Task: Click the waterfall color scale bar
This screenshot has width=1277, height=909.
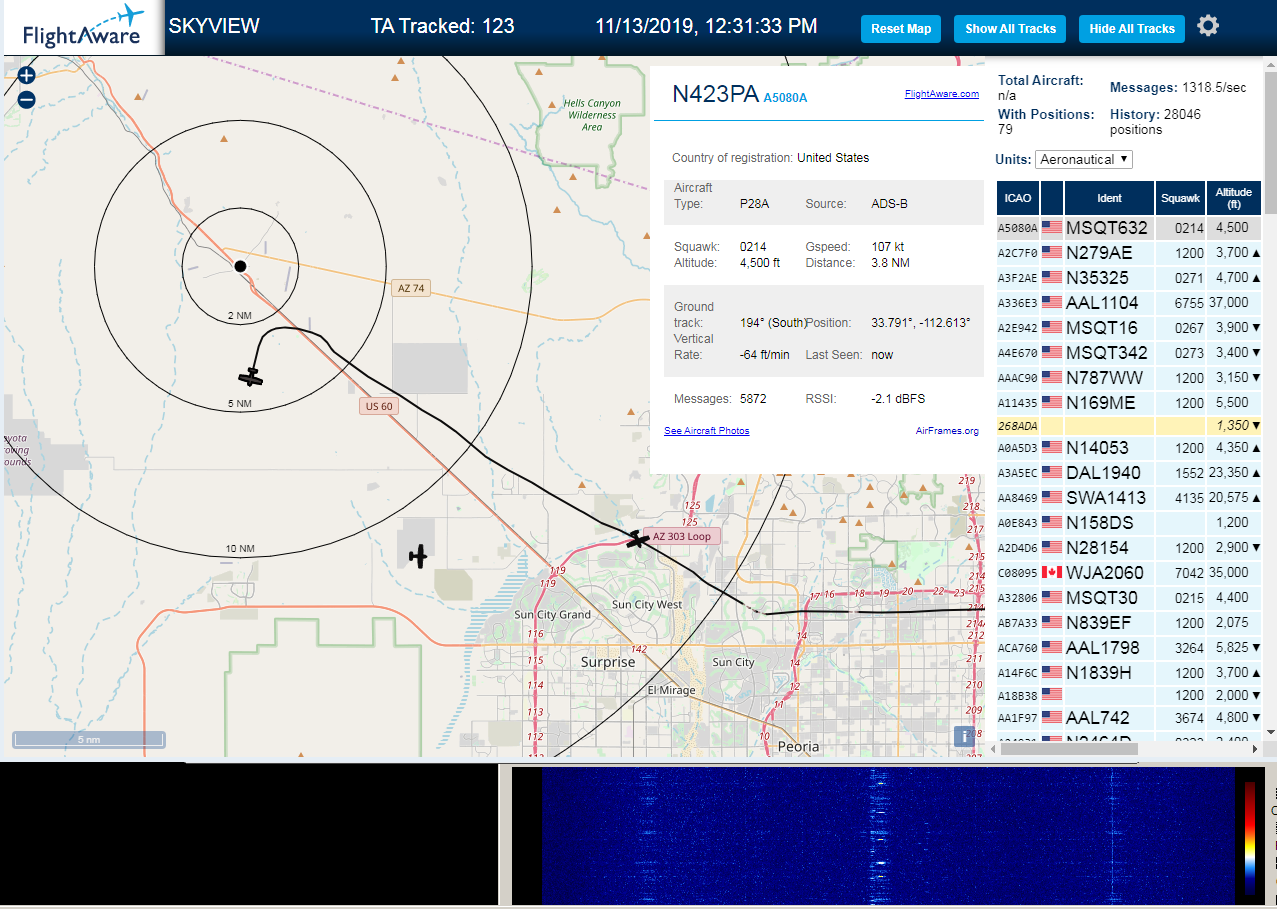Action: (x=1250, y=837)
